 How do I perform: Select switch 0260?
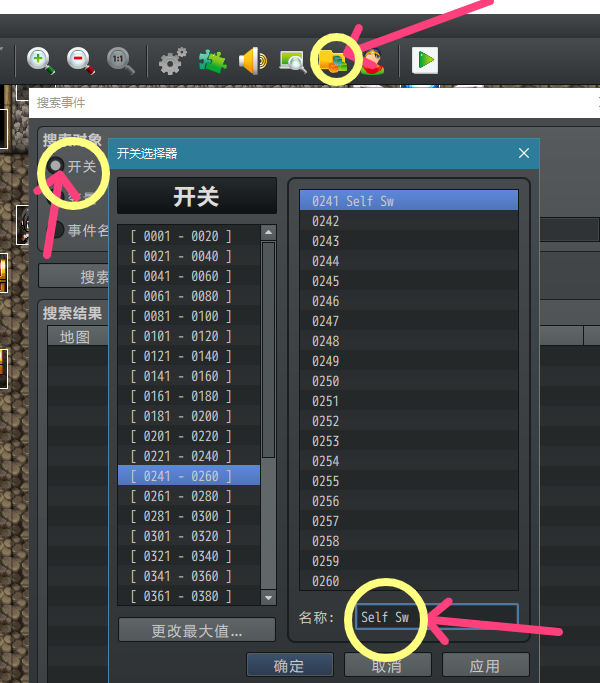pos(409,581)
